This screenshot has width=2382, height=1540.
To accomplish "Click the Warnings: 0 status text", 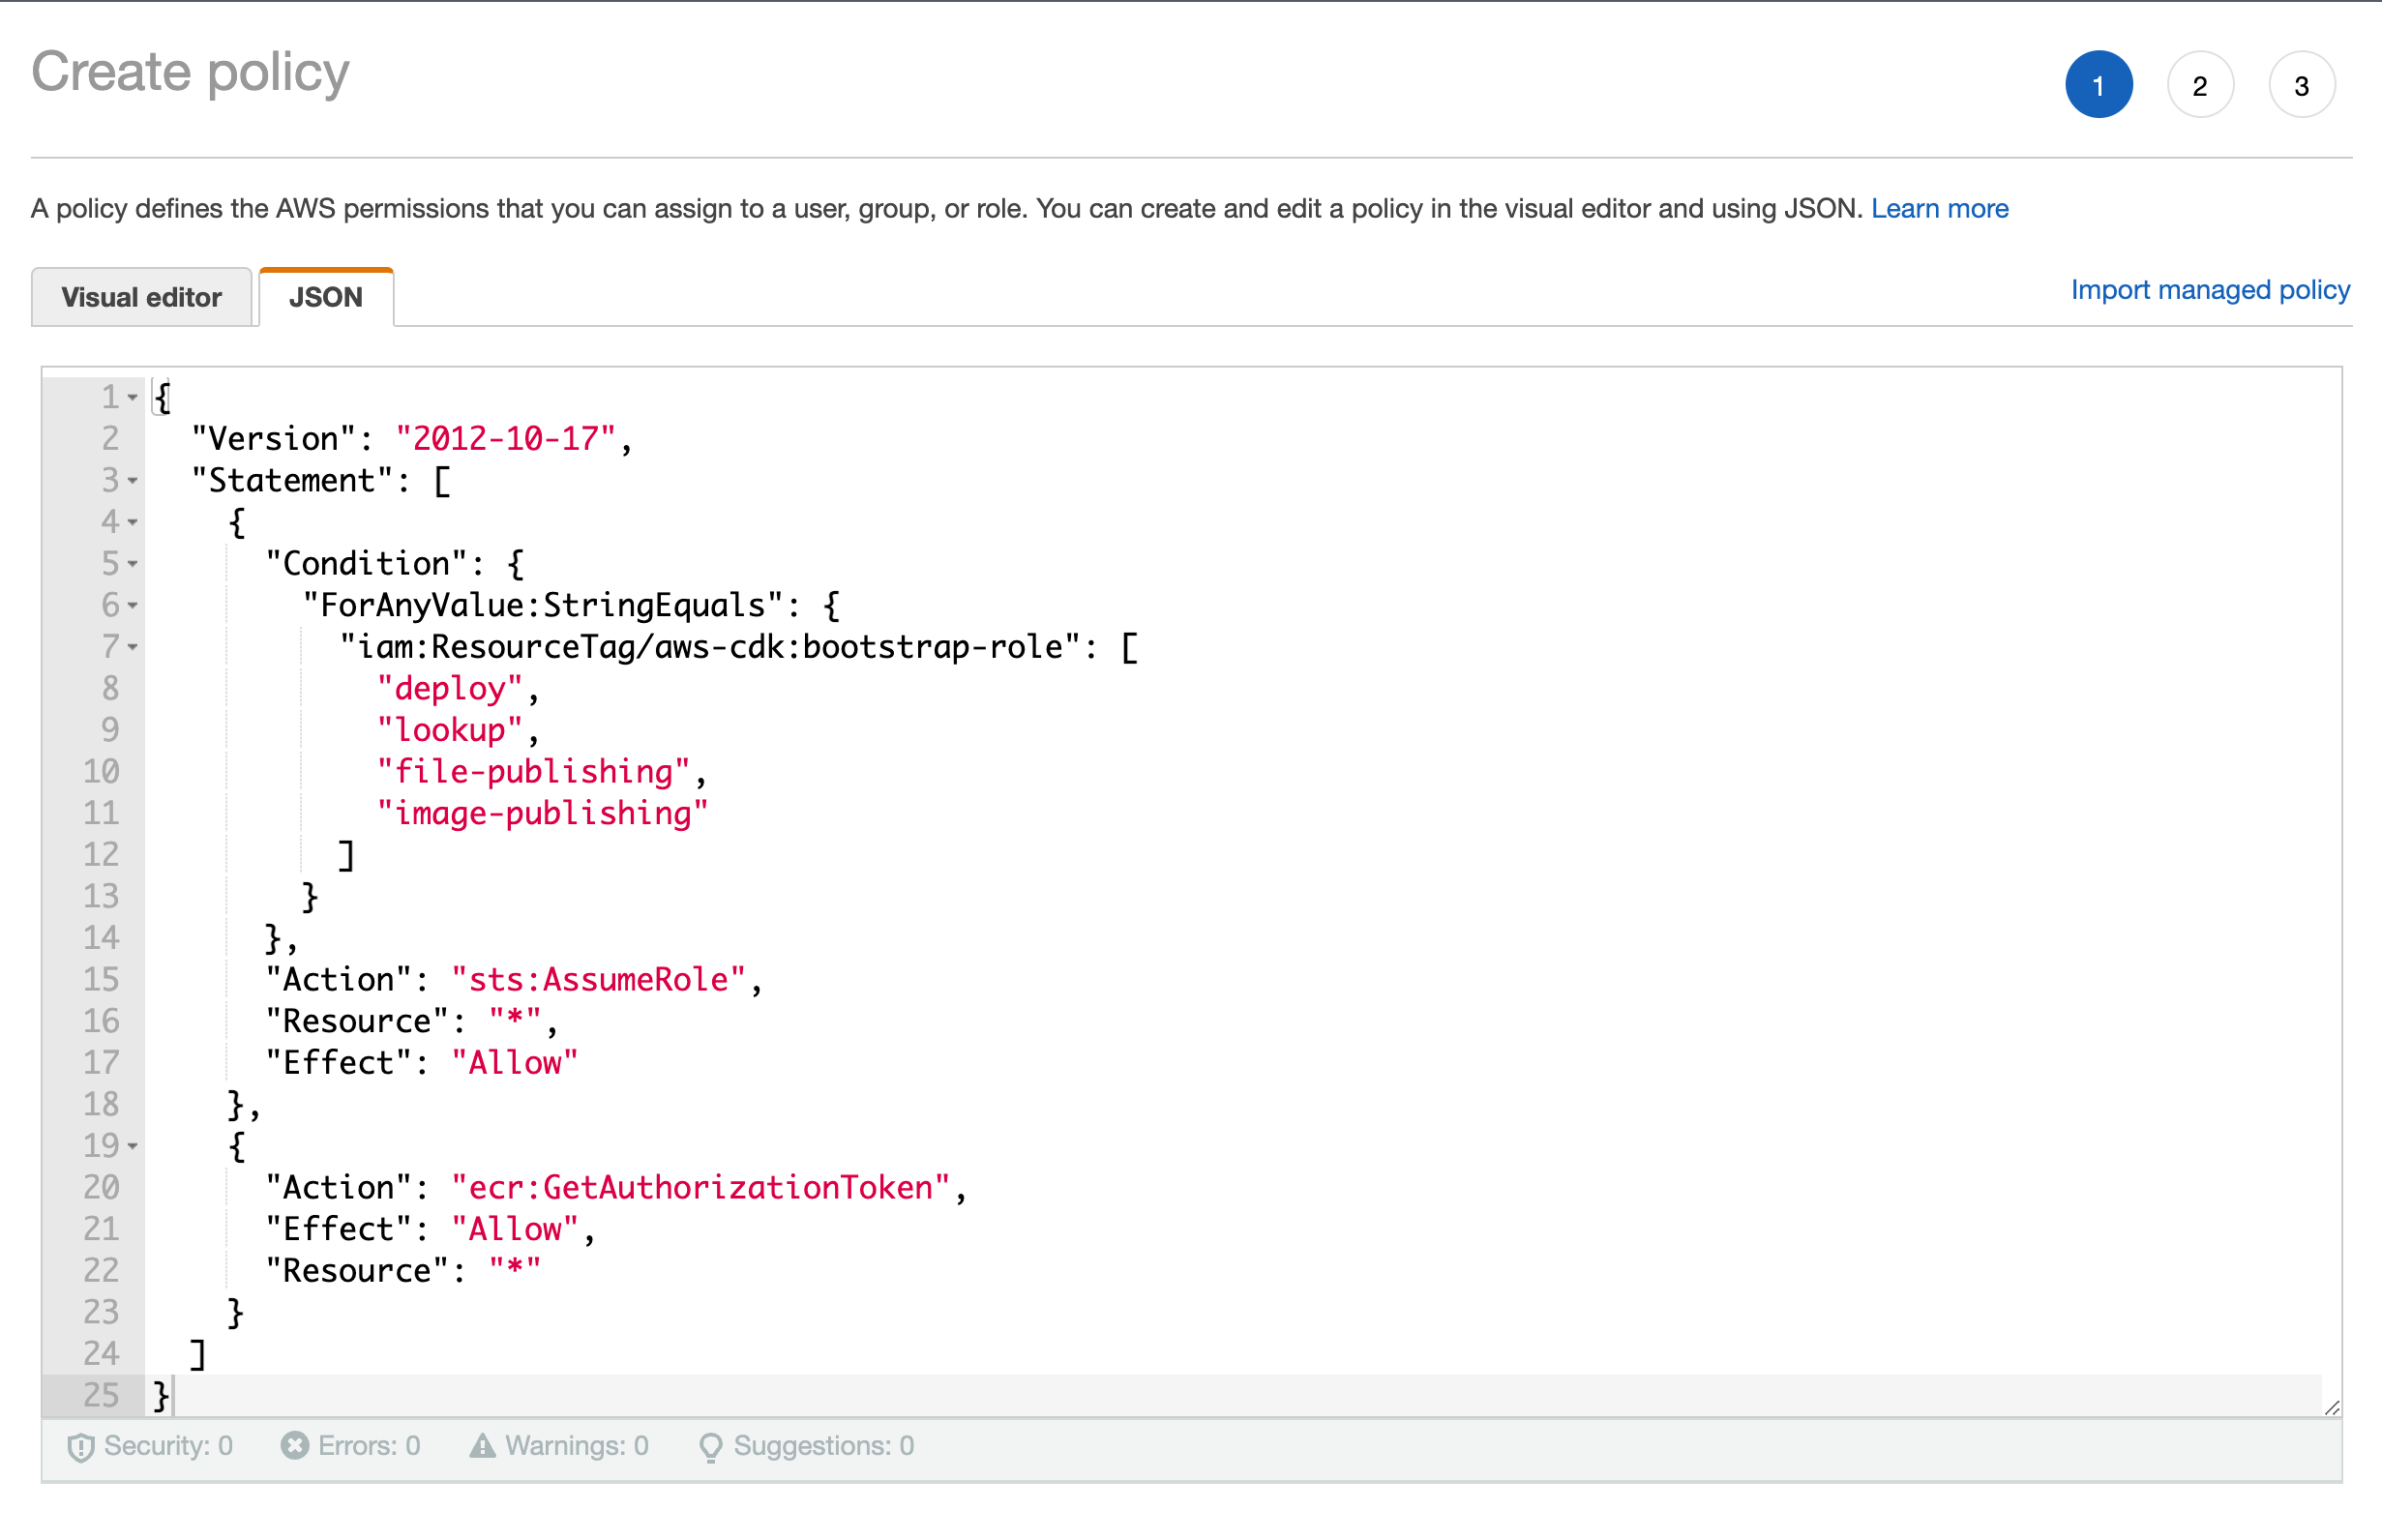I will click(x=577, y=1446).
